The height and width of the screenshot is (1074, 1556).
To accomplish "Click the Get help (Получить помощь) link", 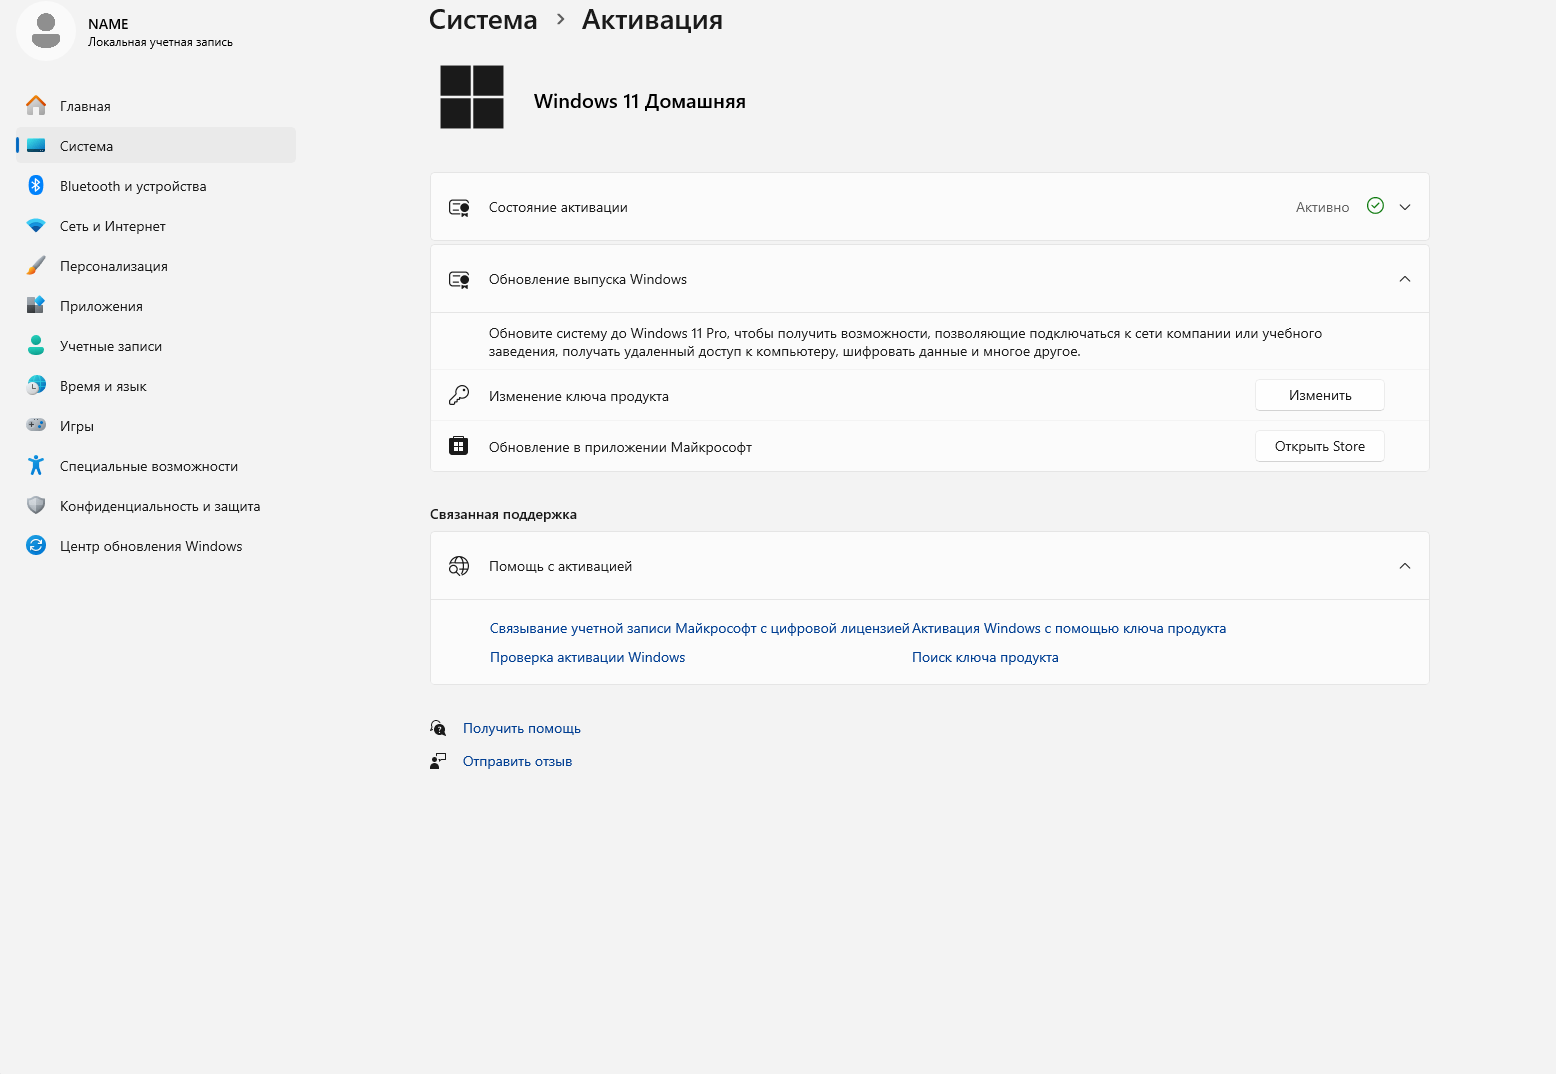I will point(521,728).
